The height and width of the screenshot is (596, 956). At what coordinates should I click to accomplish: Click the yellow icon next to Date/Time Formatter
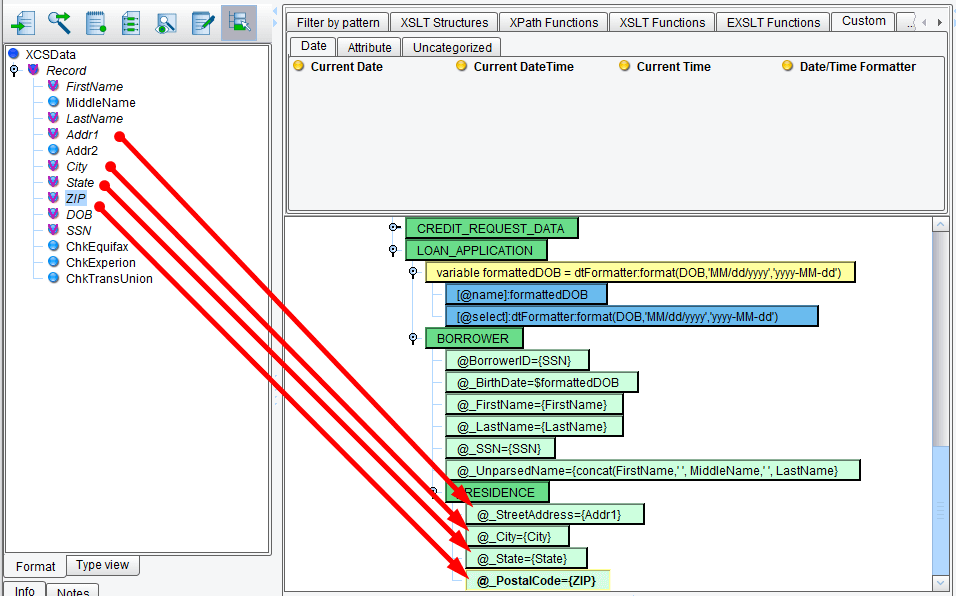tap(788, 66)
